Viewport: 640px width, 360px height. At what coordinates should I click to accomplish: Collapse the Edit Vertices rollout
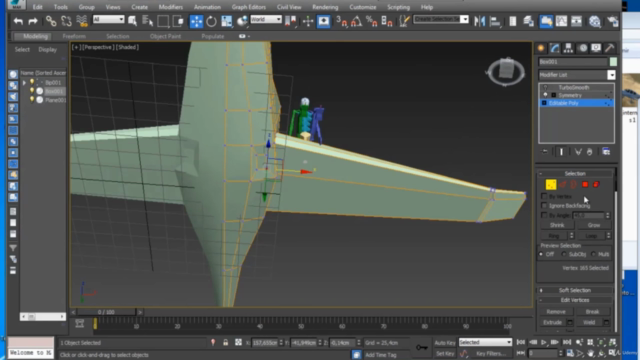(575, 300)
